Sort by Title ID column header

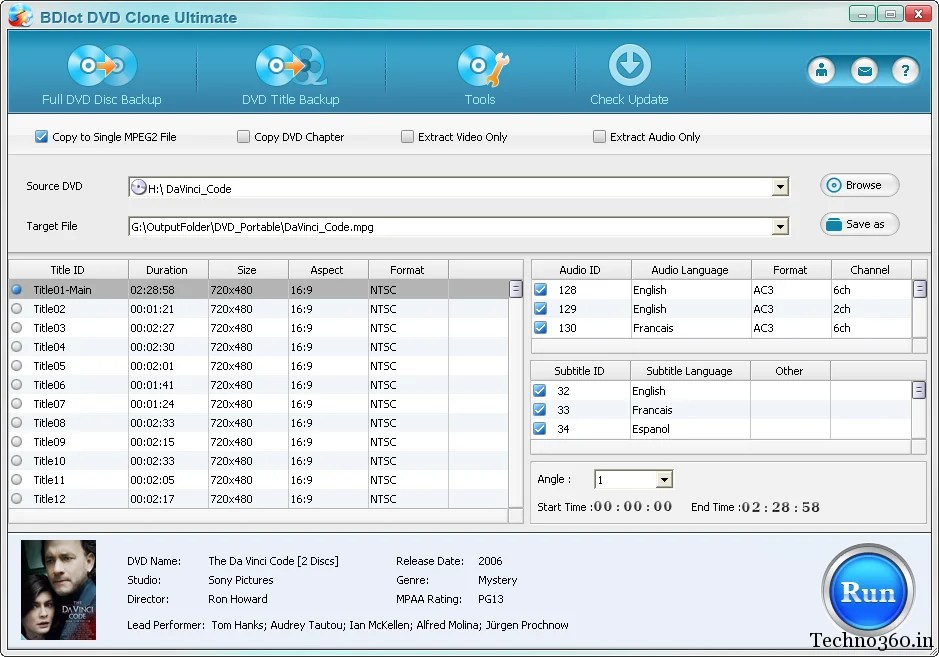tap(68, 270)
